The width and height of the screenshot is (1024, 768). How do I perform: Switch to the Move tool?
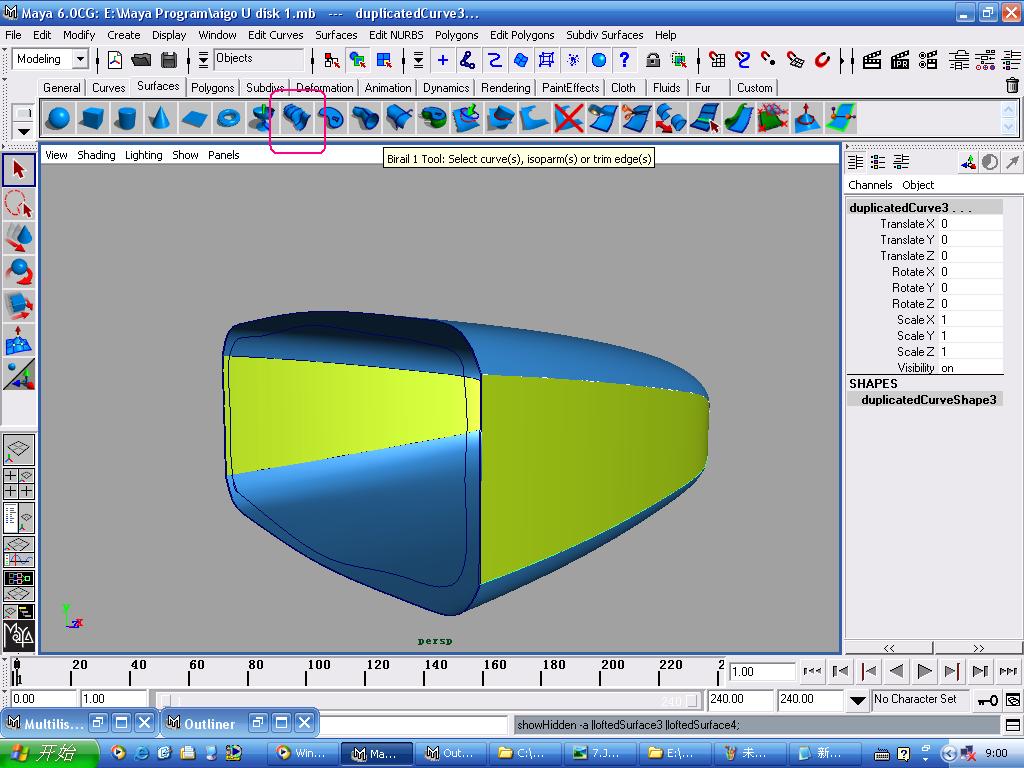[x=19, y=238]
